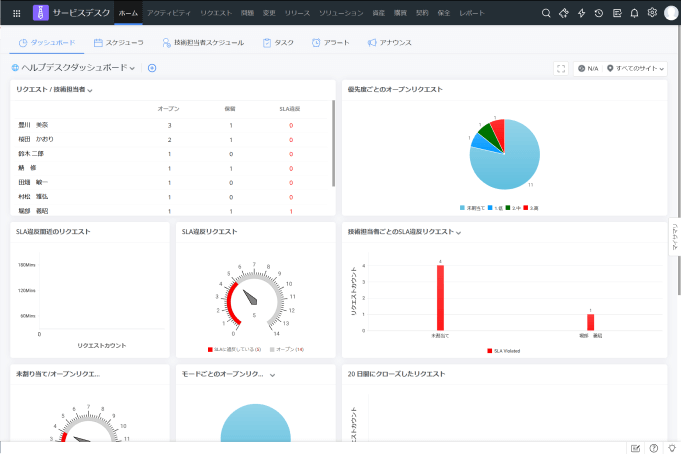Click the lightbulb tips icon in footer
The image size is (681, 454).
(x=672, y=448)
